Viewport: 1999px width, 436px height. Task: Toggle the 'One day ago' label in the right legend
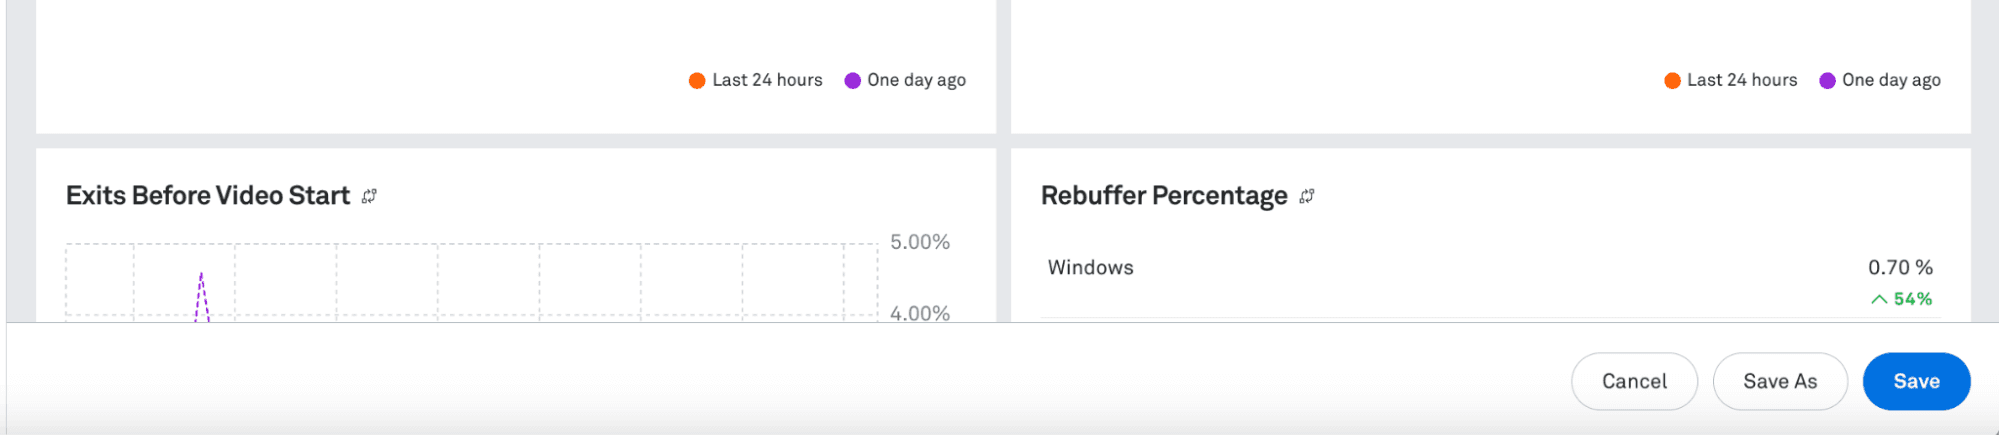1891,80
